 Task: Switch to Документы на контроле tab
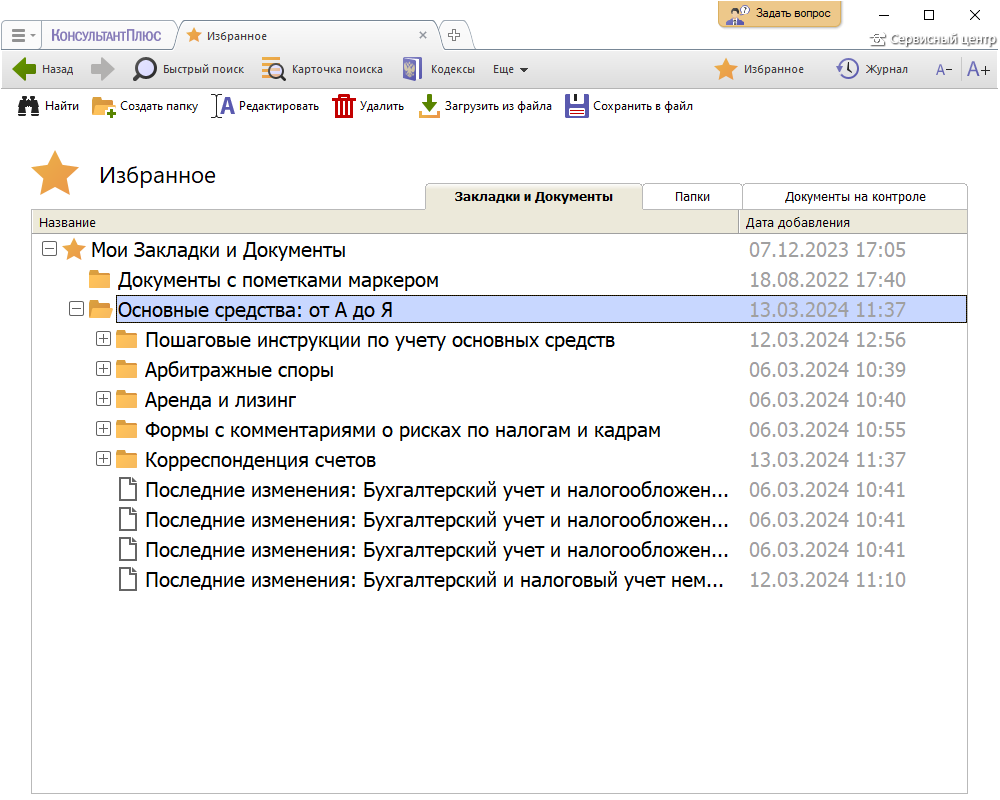pyautogui.click(x=855, y=196)
